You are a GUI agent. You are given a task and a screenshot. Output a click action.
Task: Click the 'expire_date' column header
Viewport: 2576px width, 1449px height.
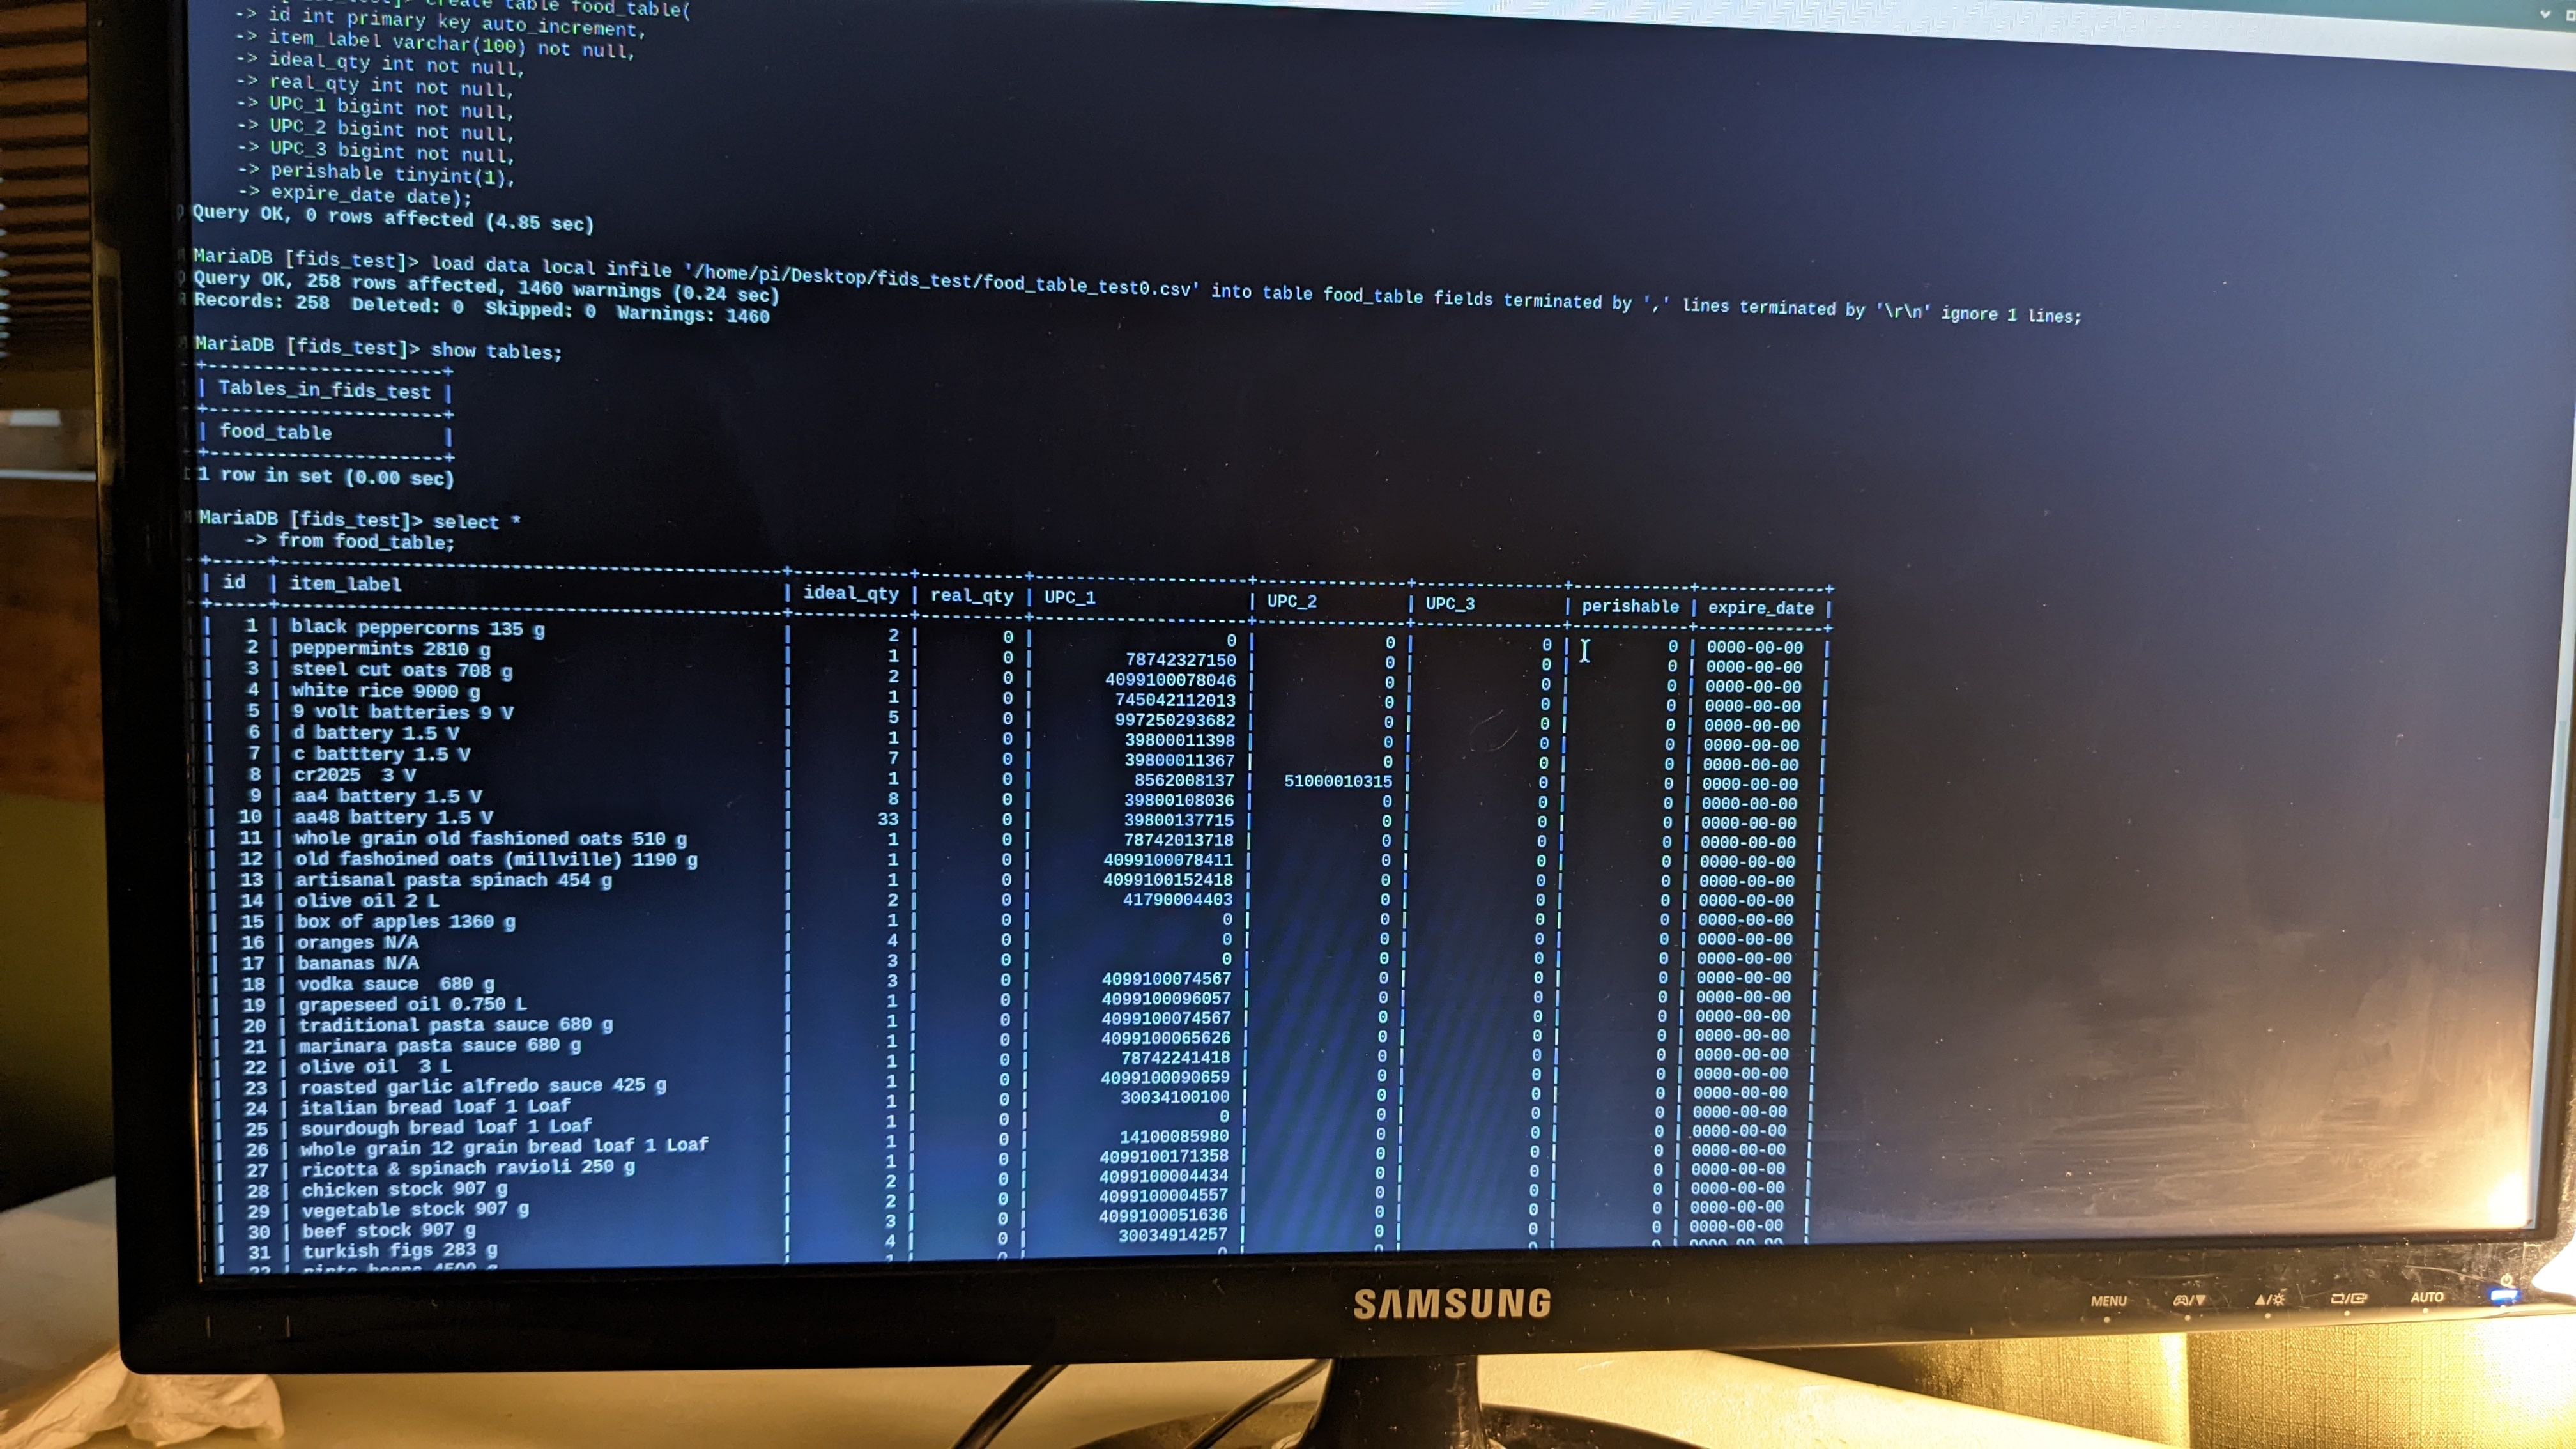pyautogui.click(x=1760, y=608)
